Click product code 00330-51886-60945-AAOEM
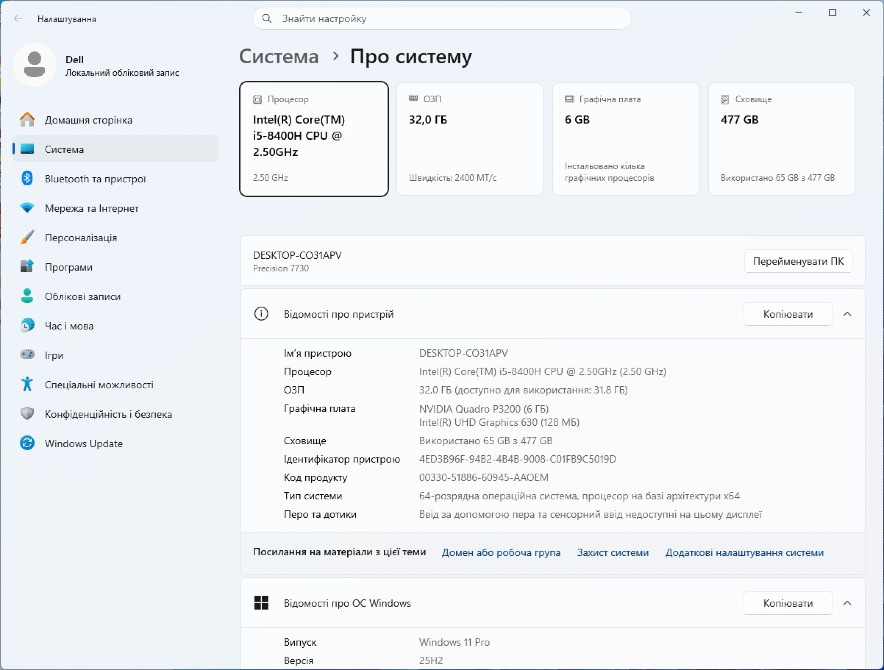 [484, 477]
